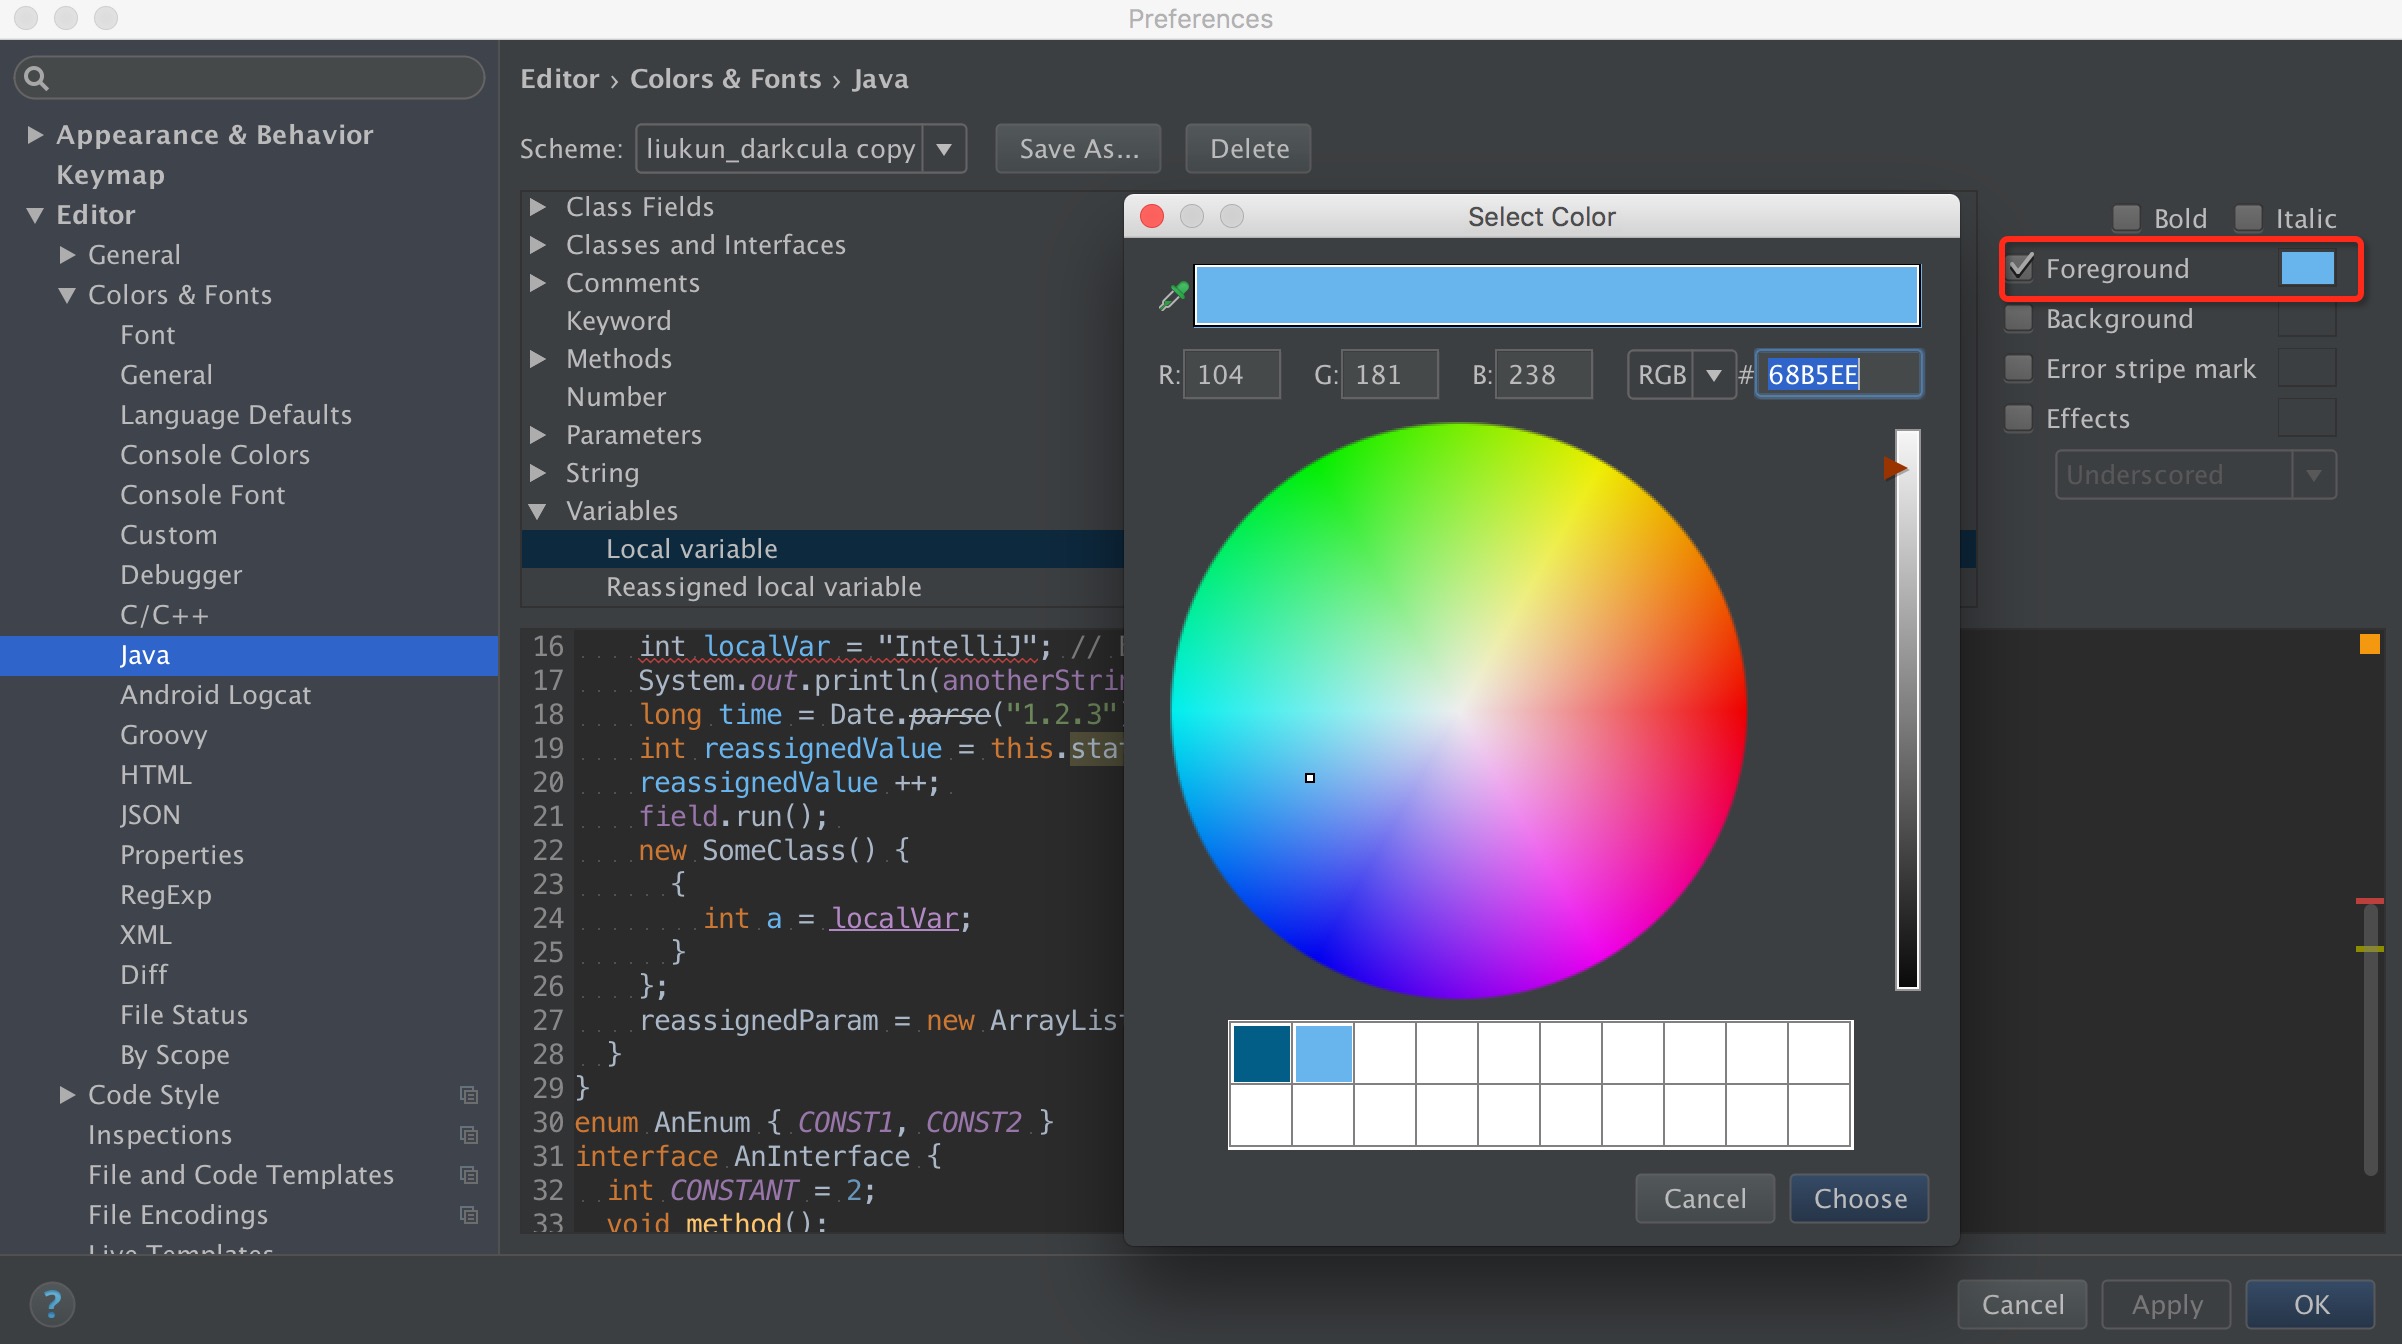The height and width of the screenshot is (1344, 2402).
Task: Click the Local variable item
Action: click(695, 547)
